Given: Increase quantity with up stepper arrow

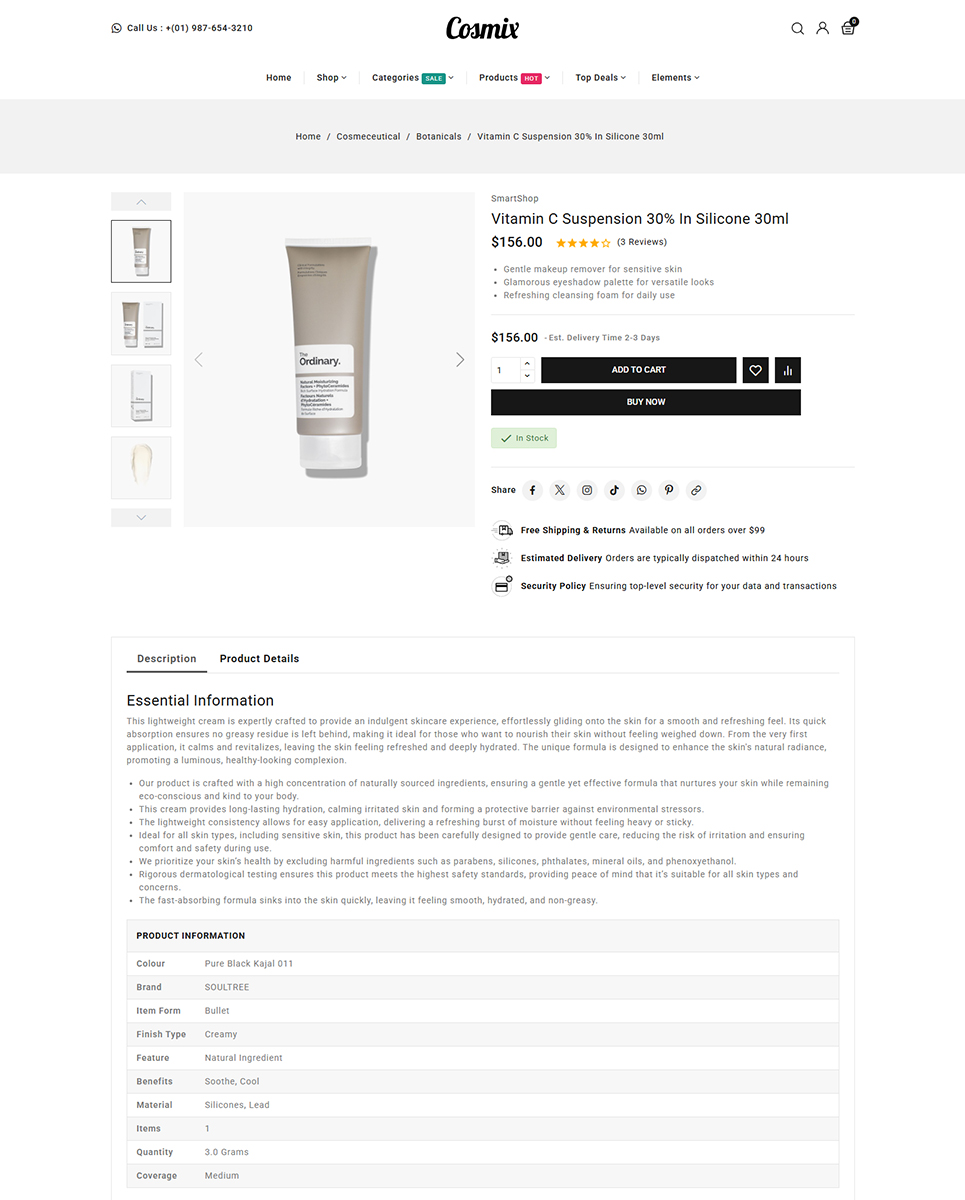Looking at the screenshot, I should (x=527, y=364).
